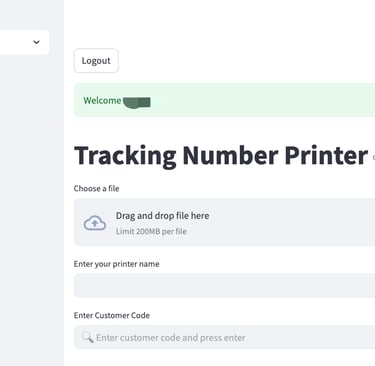The width and height of the screenshot is (375, 366).
Task: Click the 'Enter customer code and press enter' placeholder
Action: 171,338
